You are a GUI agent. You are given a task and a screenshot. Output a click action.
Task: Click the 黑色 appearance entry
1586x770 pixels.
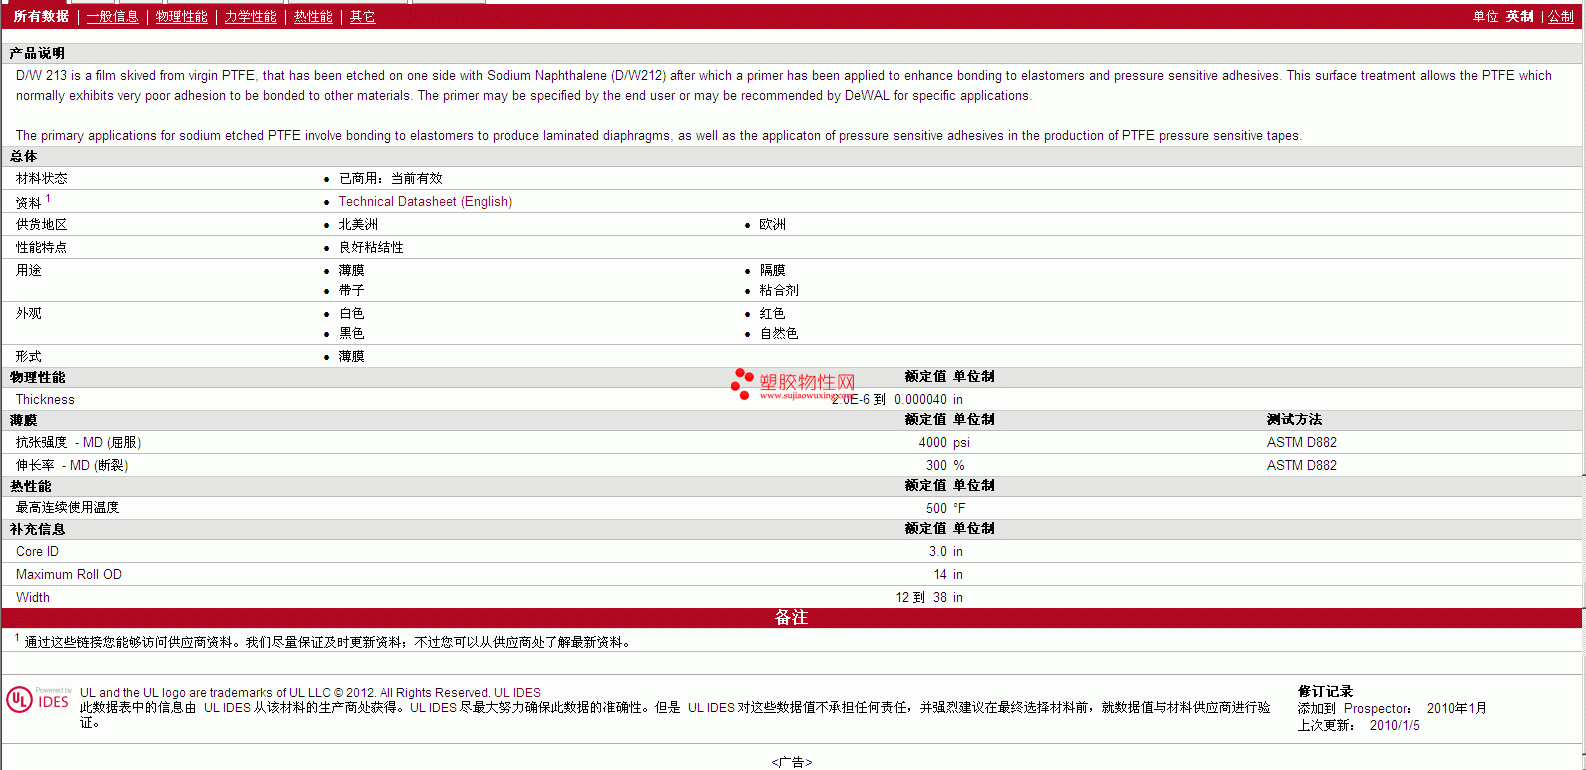351,333
